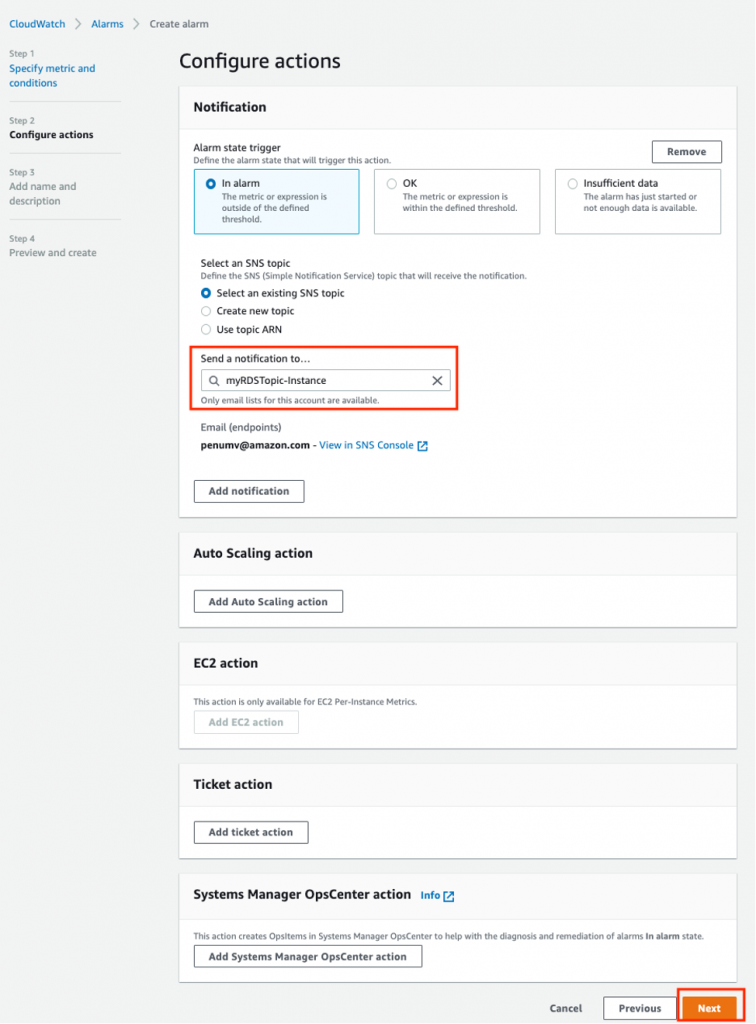Click Add Auto Scaling action
Screen dimensions: 756x1024
point(268,601)
